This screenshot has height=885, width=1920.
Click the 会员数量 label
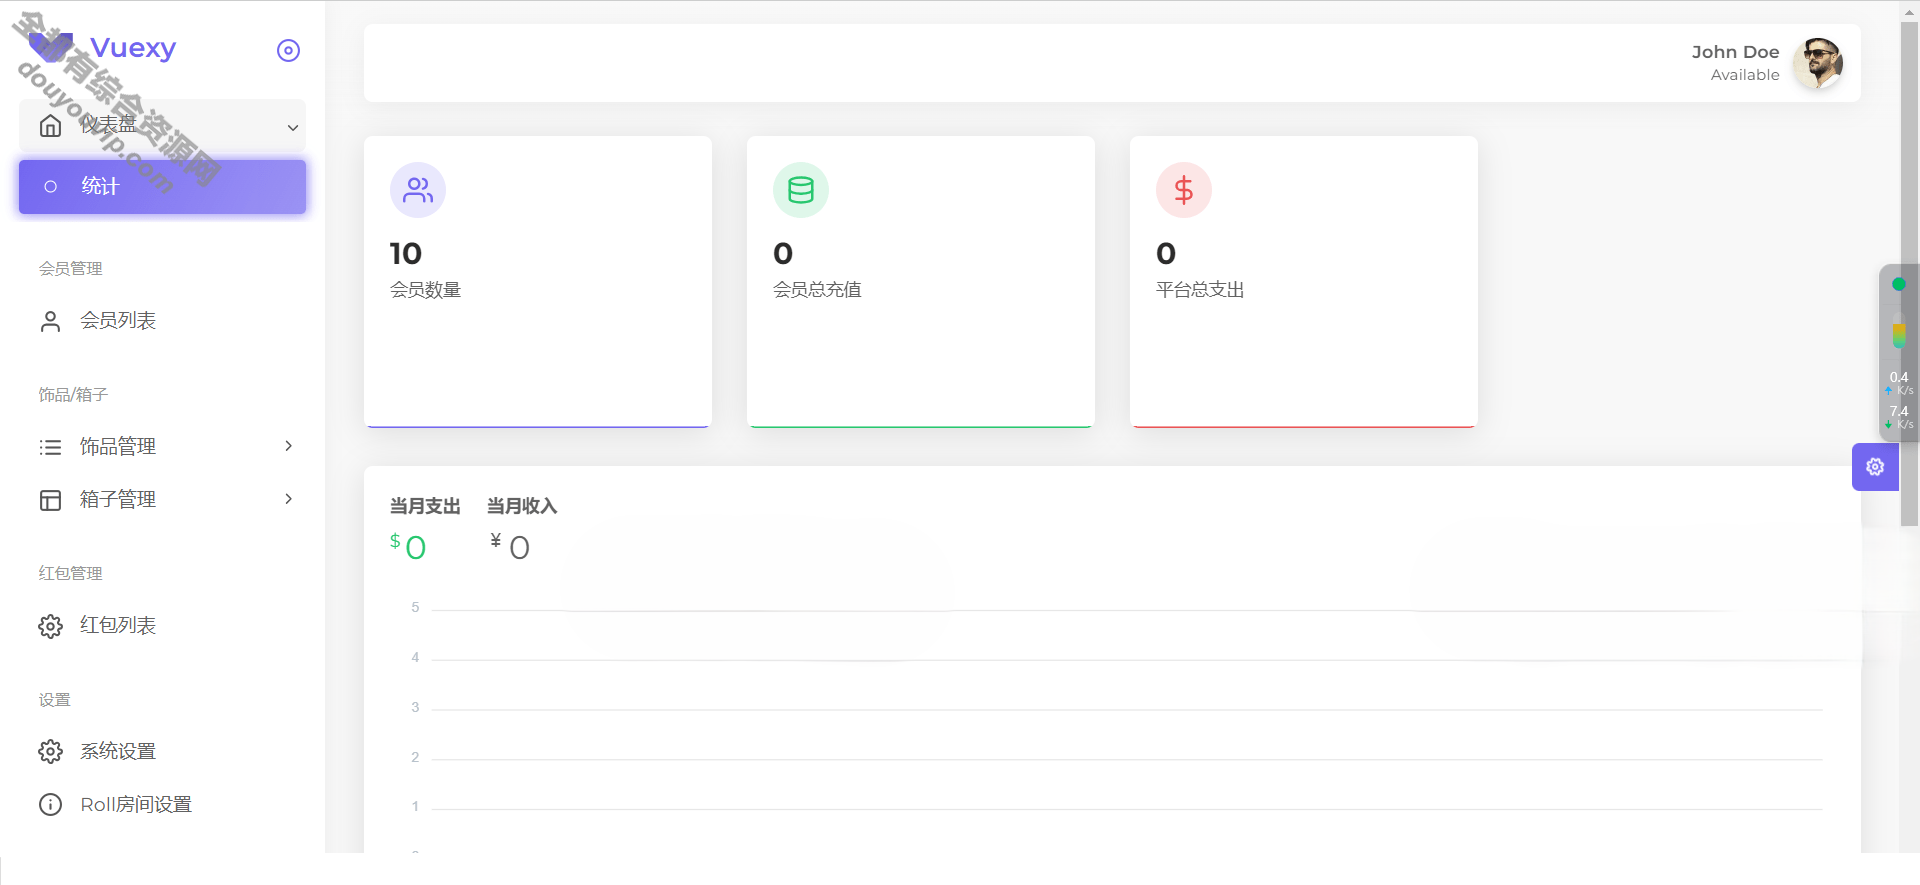click(425, 290)
